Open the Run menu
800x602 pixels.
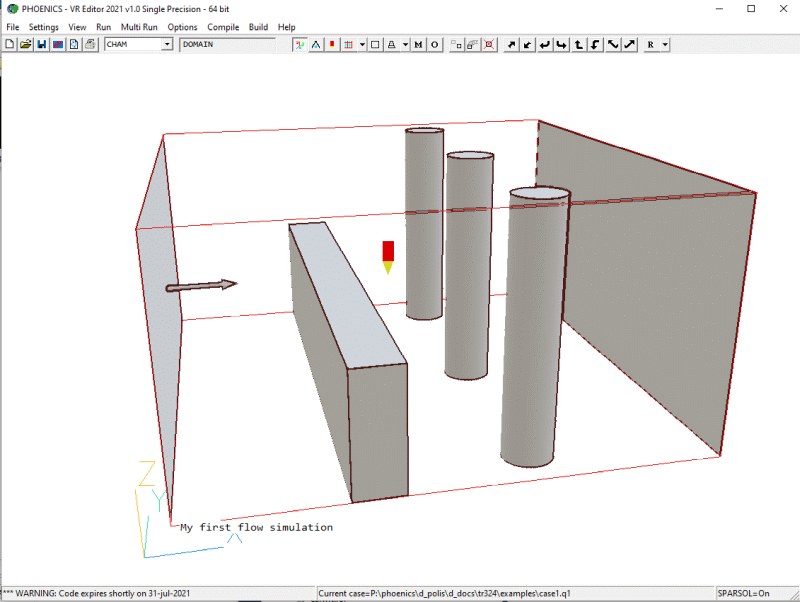[103, 27]
